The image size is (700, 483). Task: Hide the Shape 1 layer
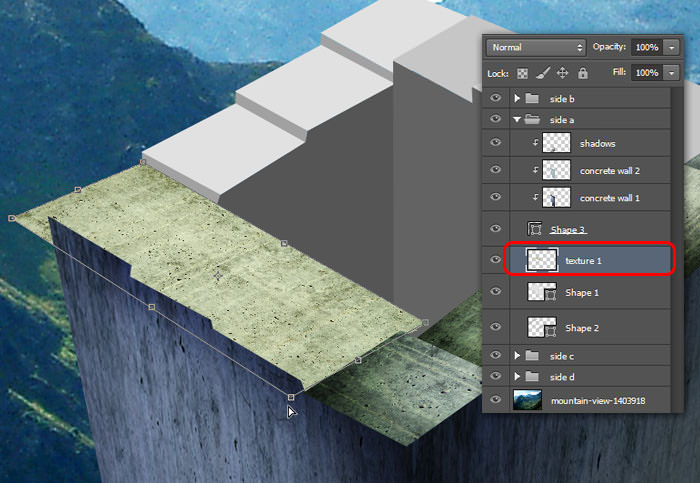pyautogui.click(x=496, y=292)
